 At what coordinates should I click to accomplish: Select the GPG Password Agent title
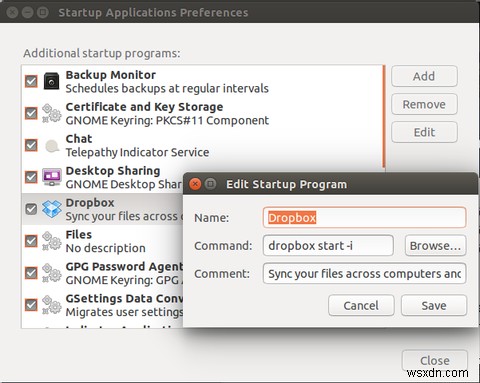coord(124,267)
